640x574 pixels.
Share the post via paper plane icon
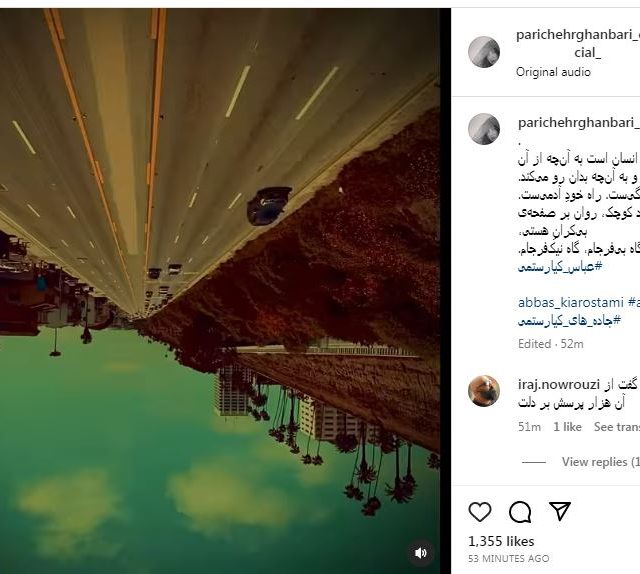pos(560,511)
